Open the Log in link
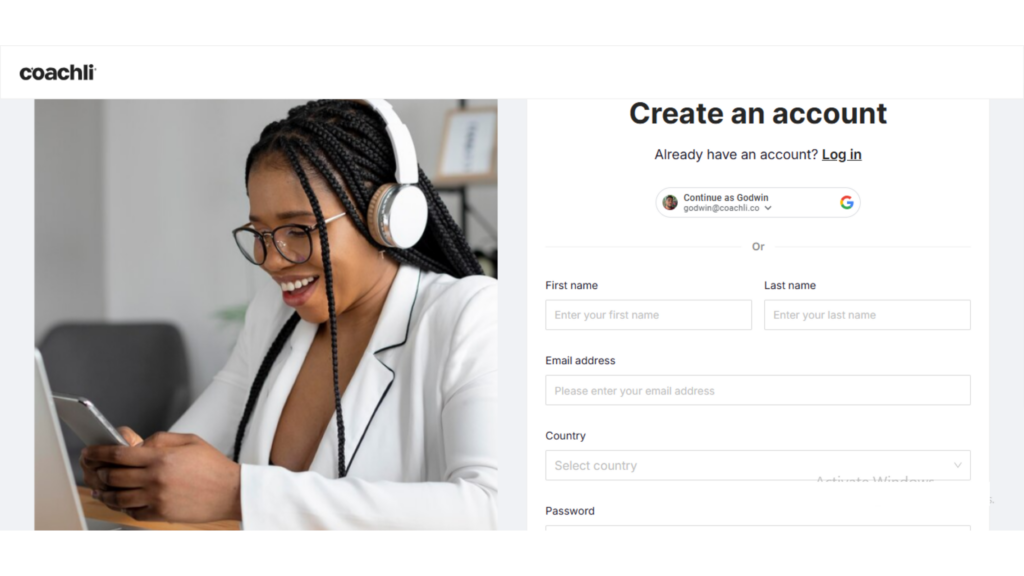This screenshot has height=576, width=1024. [841, 155]
